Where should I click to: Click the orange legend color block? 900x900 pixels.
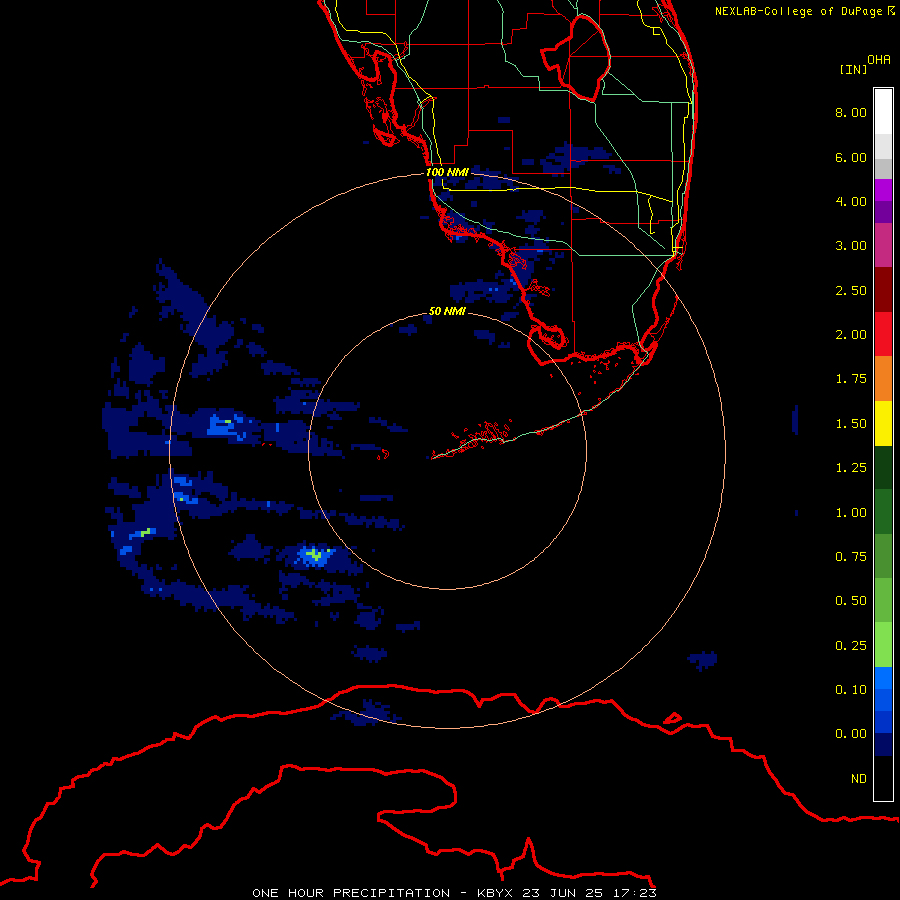tap(883, 379)
